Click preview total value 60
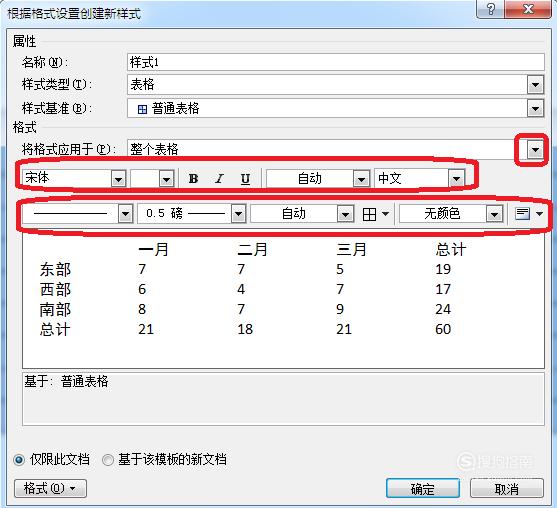The height and width of the screenshot is (508, 557). (443, 329)
